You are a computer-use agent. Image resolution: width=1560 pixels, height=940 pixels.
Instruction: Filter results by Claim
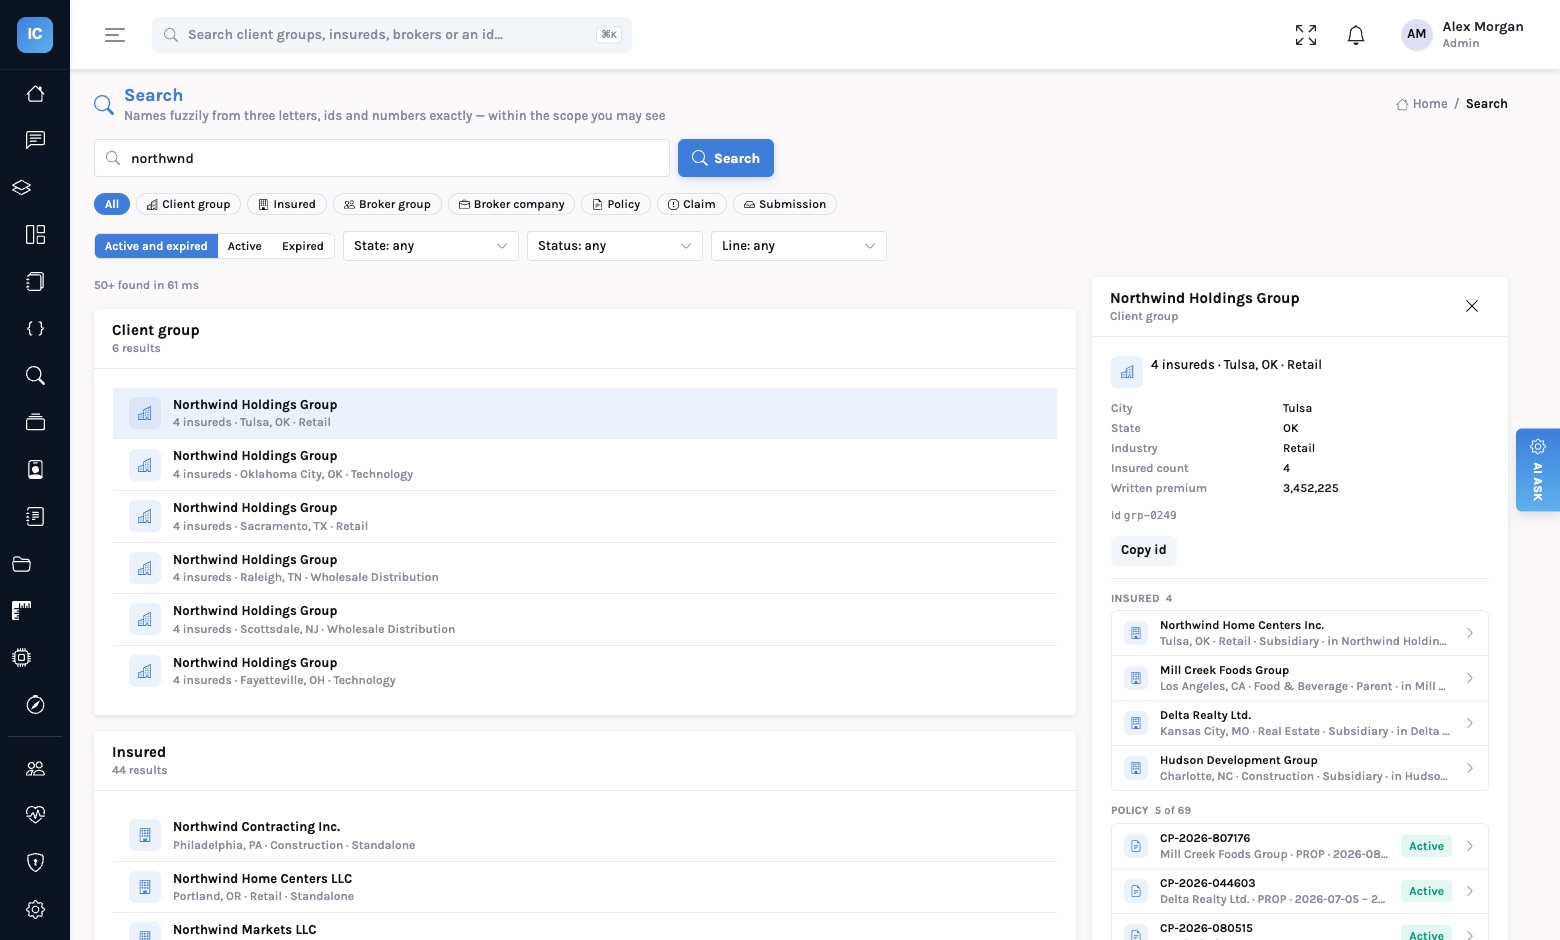pyautogui.click(x=692, y=204)
